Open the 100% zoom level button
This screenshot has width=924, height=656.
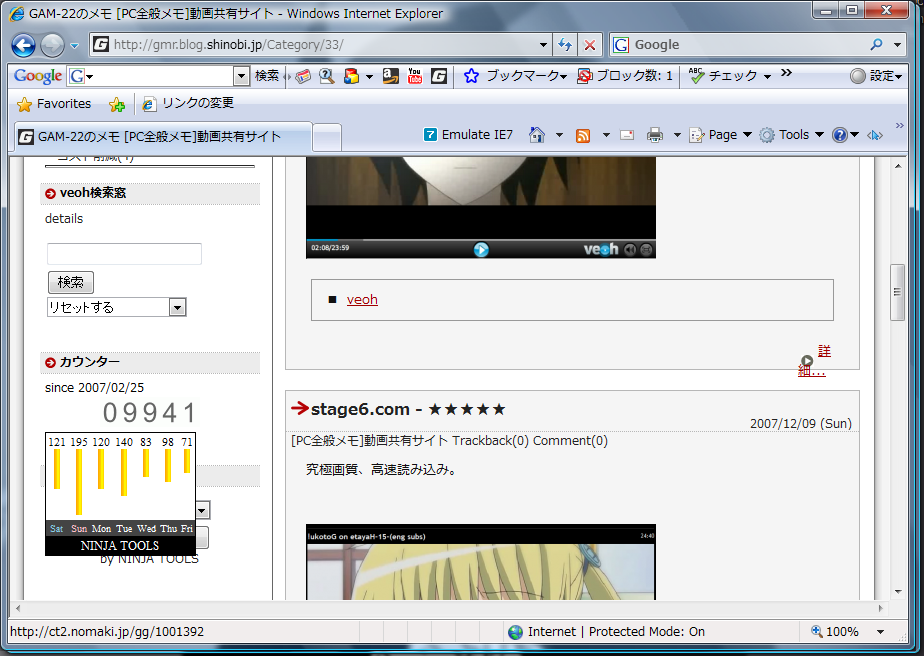835,632
